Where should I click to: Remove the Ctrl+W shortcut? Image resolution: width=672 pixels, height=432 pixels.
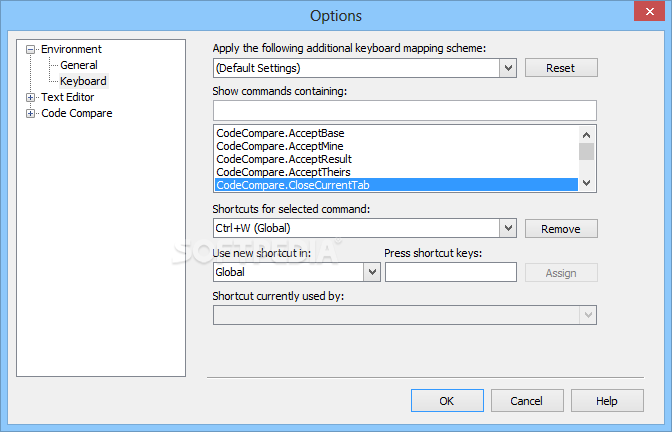coord(561,229)
